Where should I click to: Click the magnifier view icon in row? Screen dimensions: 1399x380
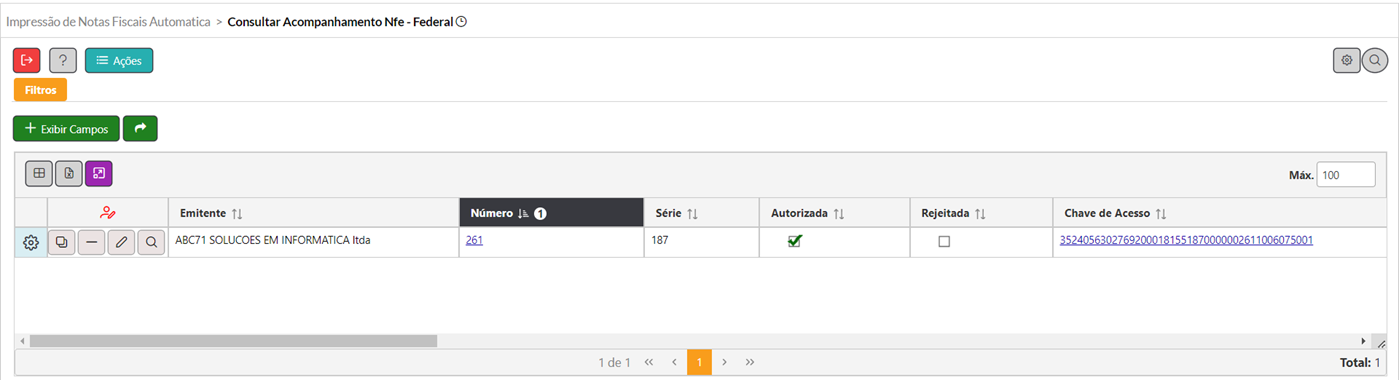[151, 242]
